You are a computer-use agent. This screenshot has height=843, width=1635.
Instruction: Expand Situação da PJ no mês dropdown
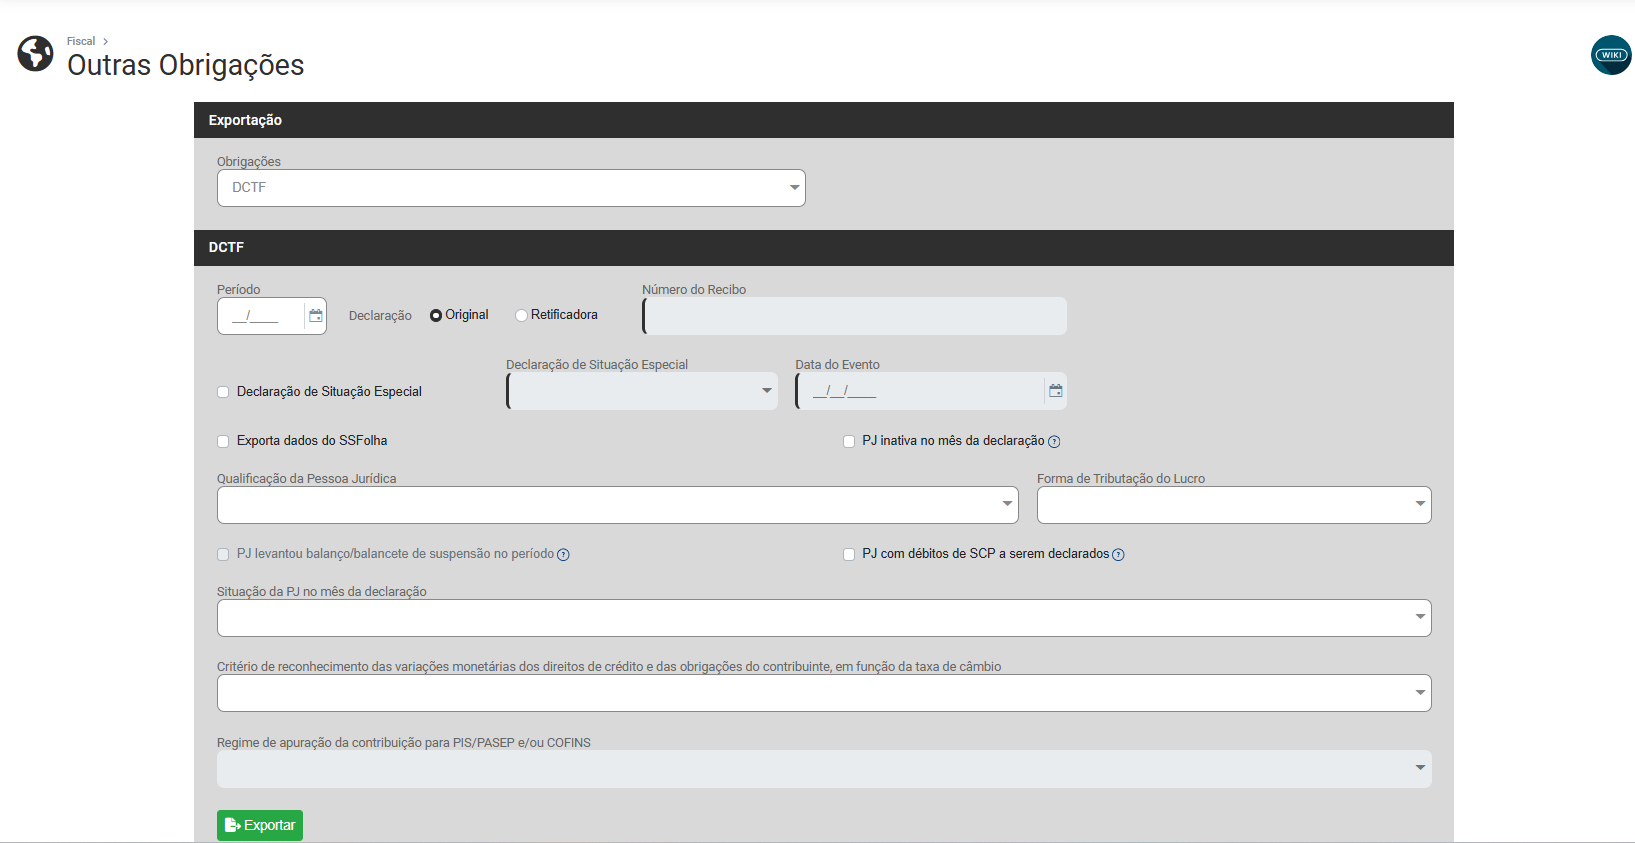(x=823, y=618)
